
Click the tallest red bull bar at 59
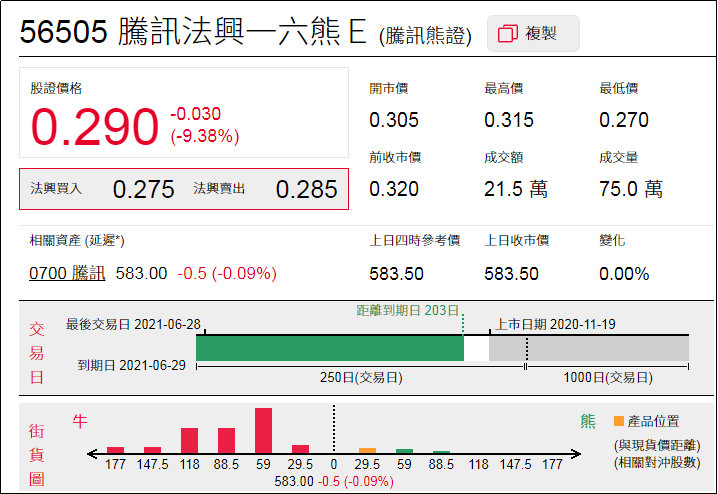(x=263, y=430)
